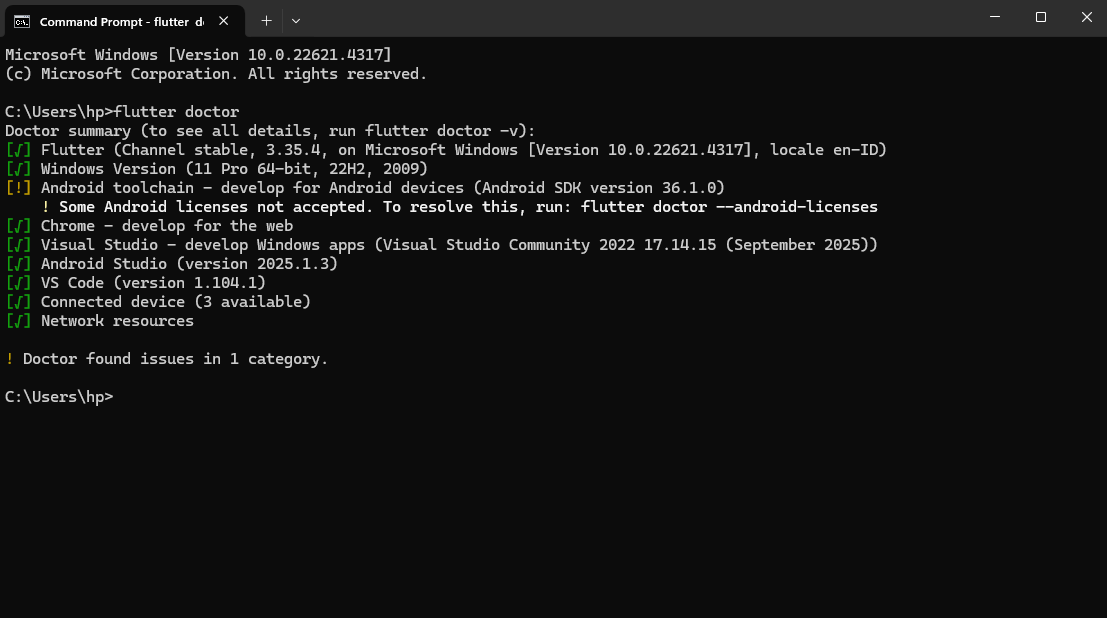Click the checkmark next to VS Code line
The width and height of the screenshot is (1107, 618).
tap(18, 282)
